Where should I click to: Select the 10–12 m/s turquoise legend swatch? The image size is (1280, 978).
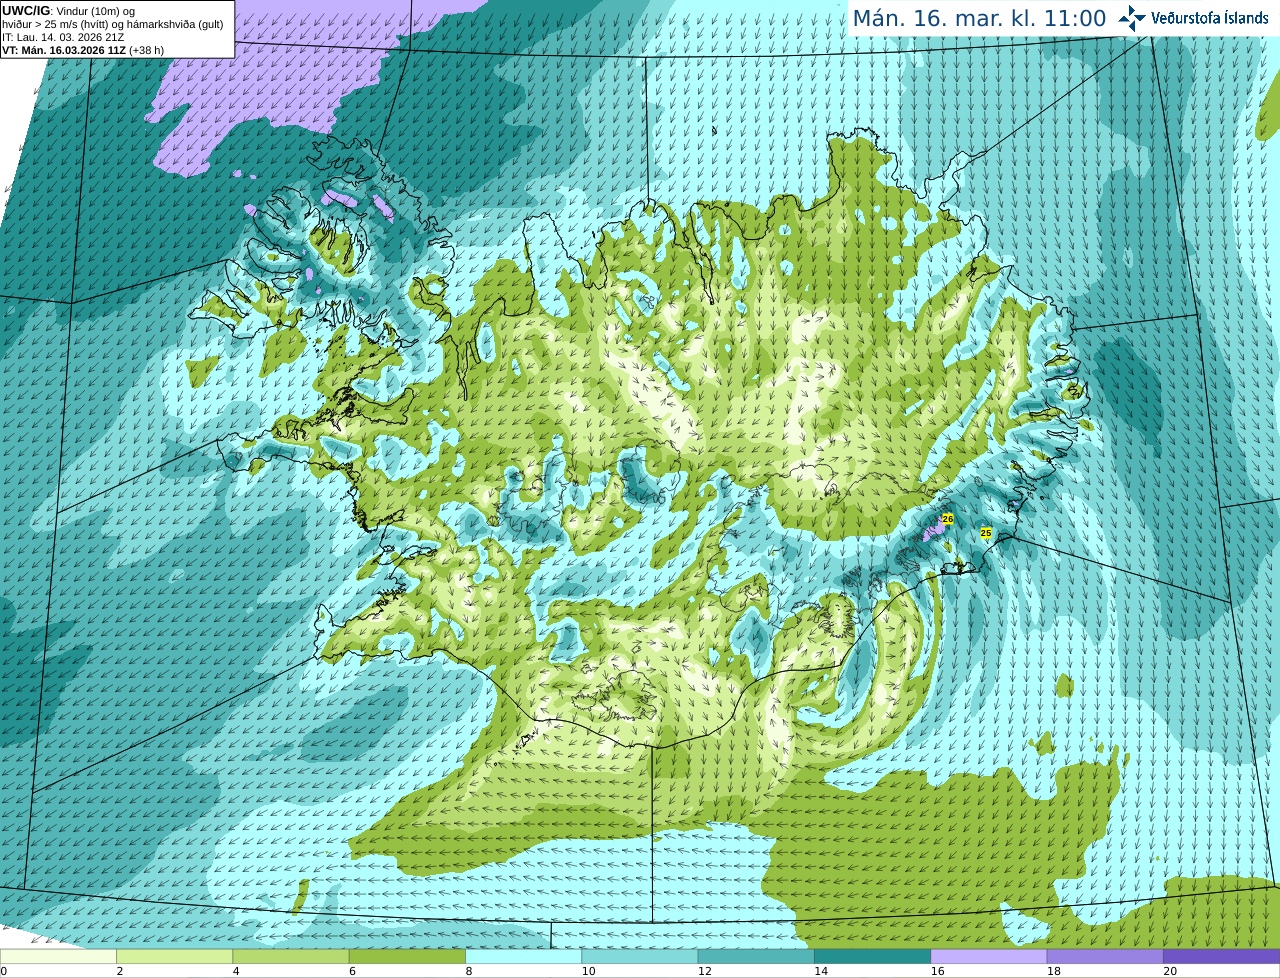click(x=639, y=957)
